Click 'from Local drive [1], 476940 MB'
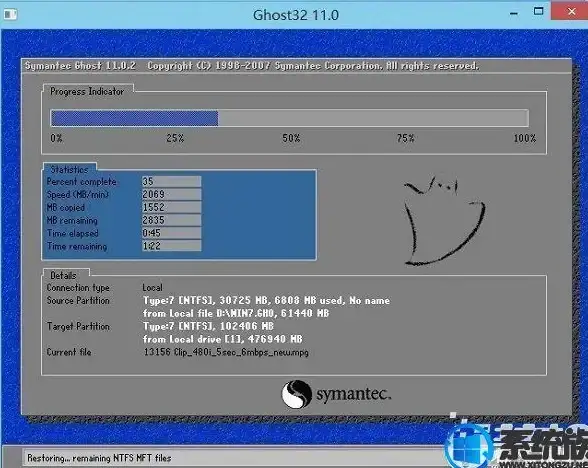Screen dimensions: 588x468 coord(223,339)
